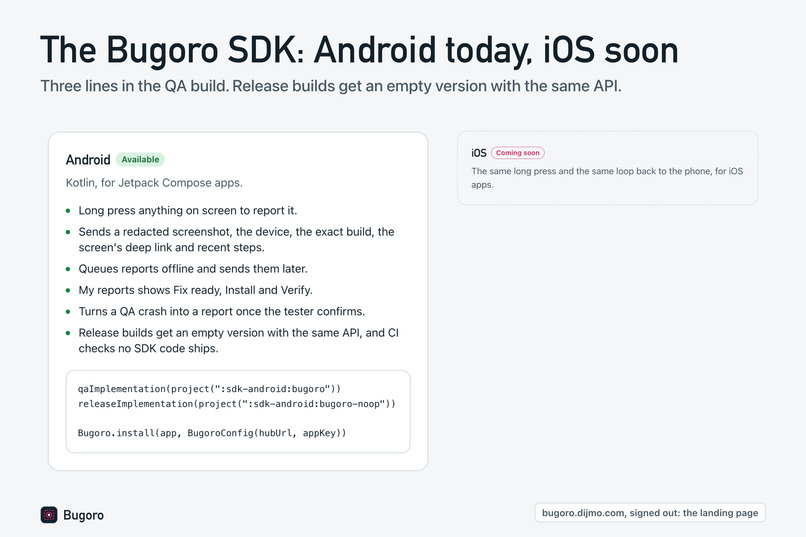
Task: Click the qaImplementation code line
Action: [x=209, y=388]
